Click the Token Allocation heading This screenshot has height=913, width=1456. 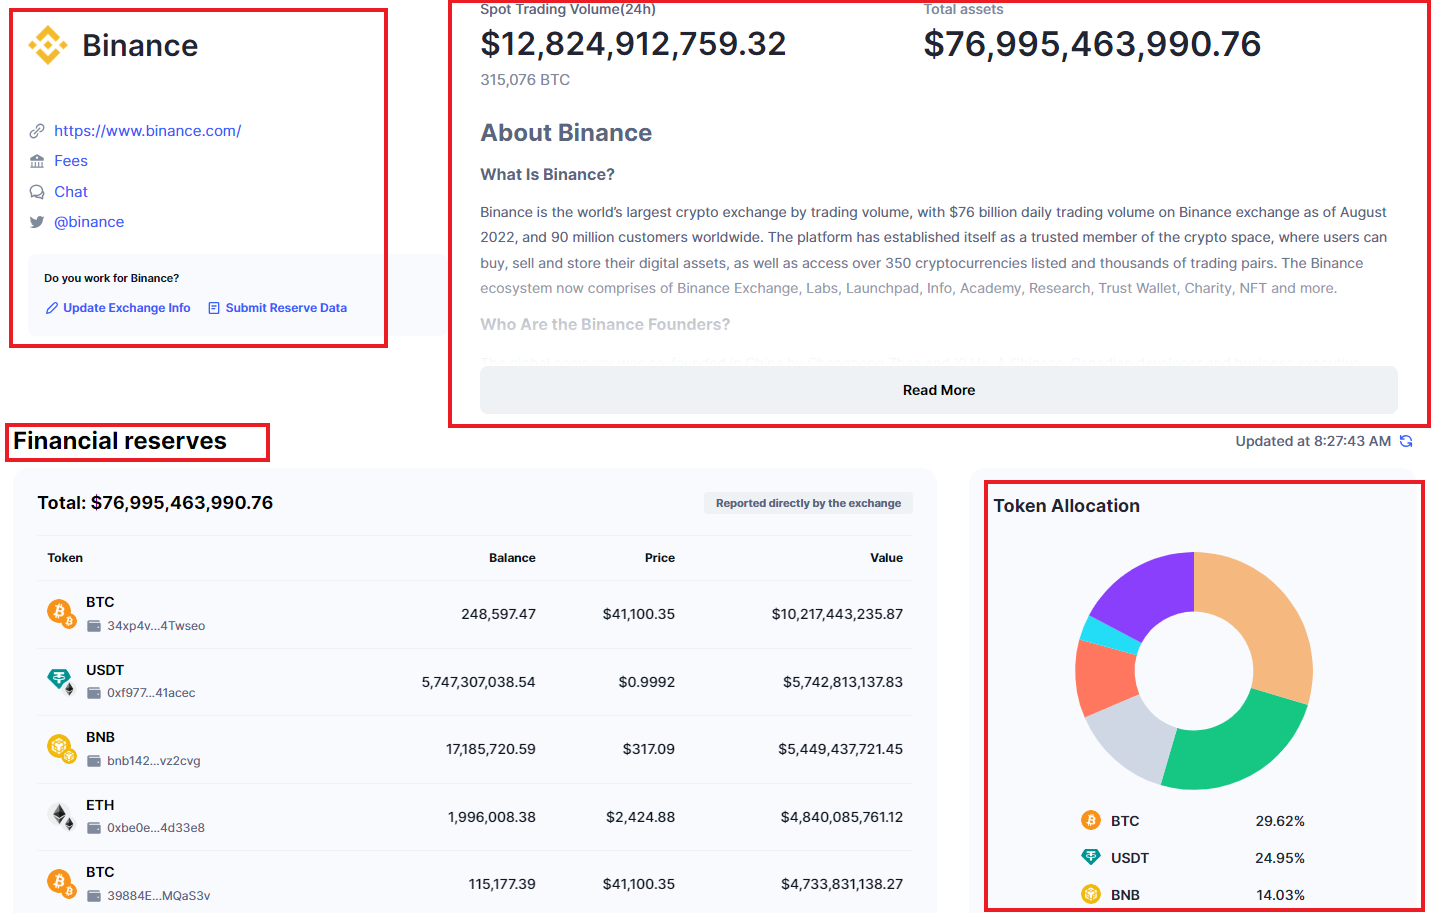(x=1066, y=506)
